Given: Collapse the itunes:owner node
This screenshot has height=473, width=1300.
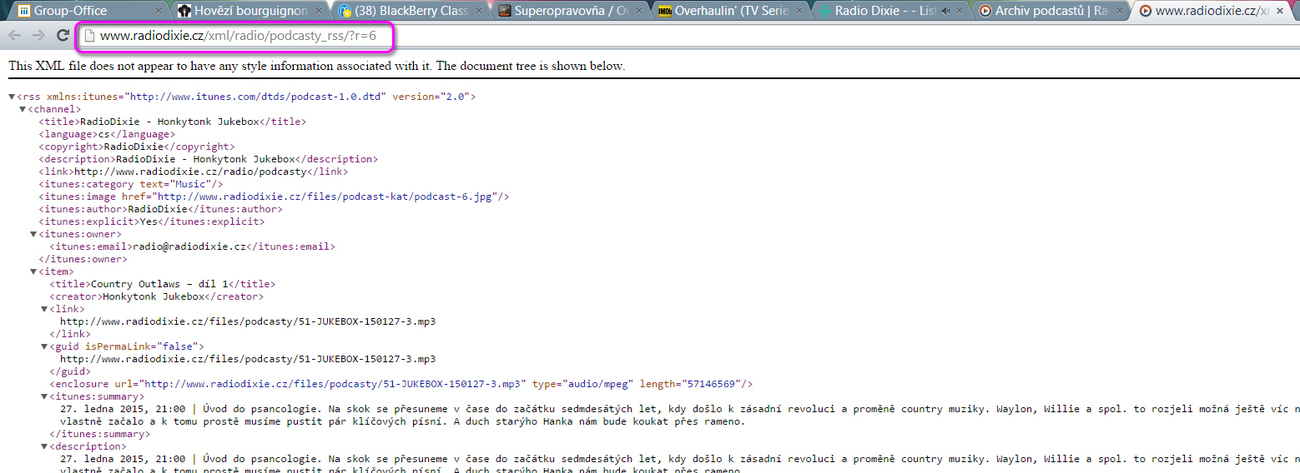Looking at the screenshot, I should [34, 234].
